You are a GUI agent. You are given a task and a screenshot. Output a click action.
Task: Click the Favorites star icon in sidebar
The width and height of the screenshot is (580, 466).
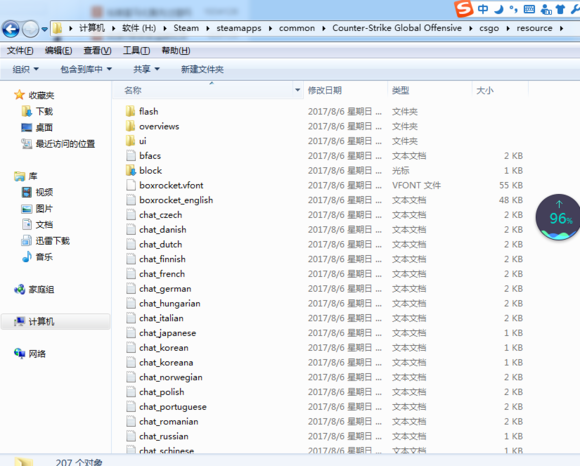pyautogui.click(x=19, y=95)
